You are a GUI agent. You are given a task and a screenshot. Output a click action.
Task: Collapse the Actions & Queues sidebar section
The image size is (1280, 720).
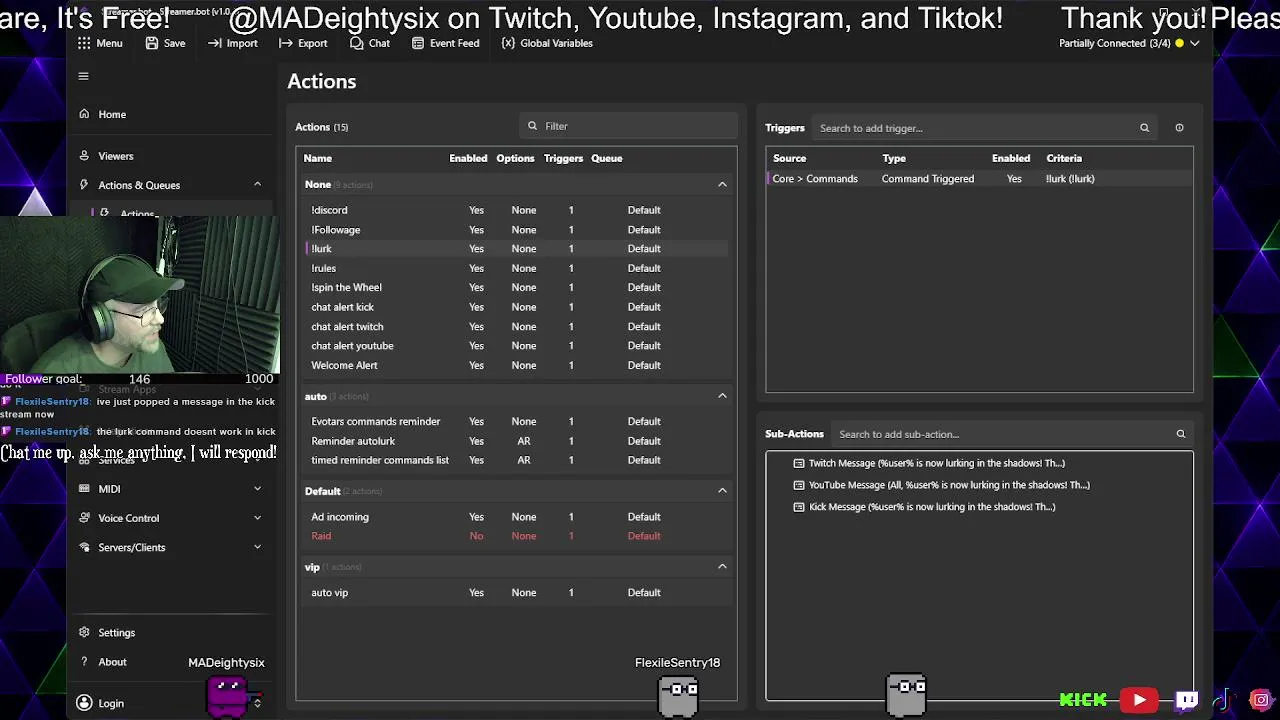pos(257,185)
